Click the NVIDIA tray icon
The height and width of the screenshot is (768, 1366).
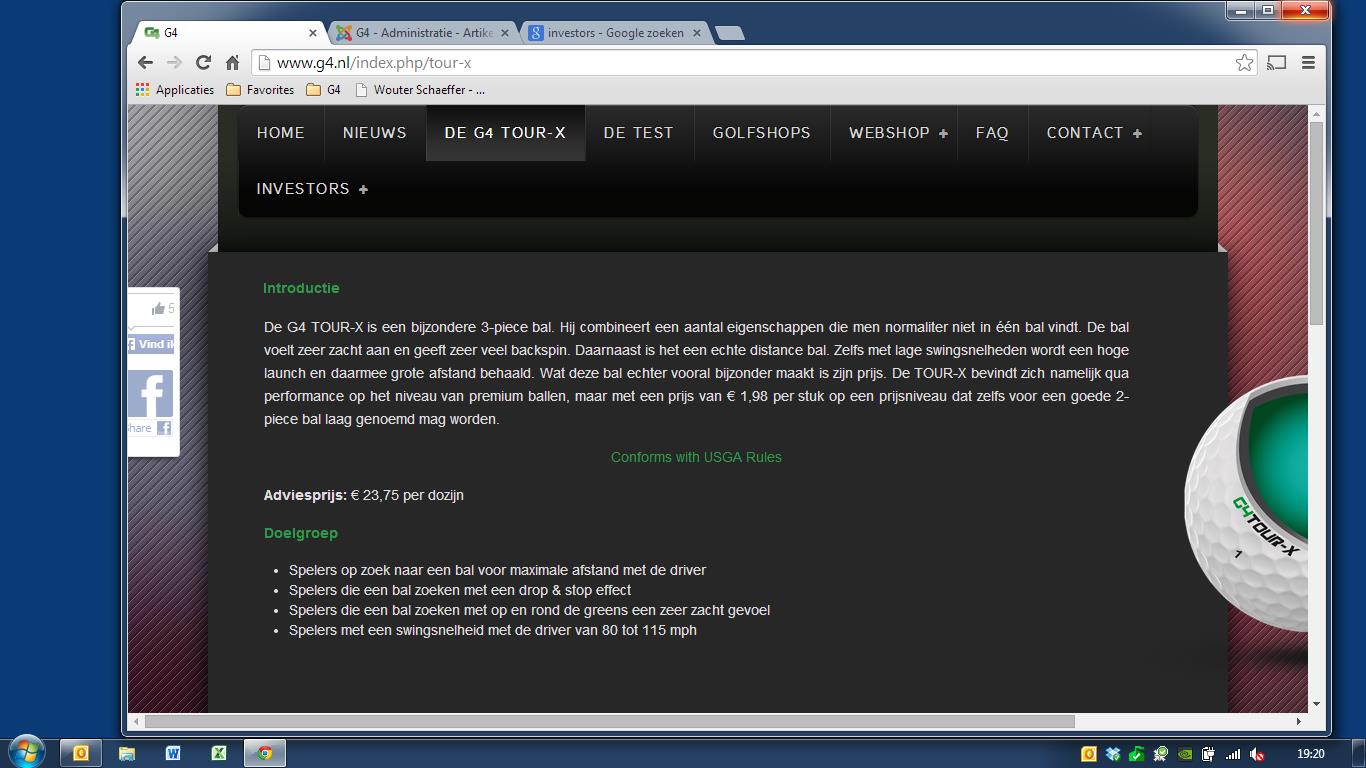click(x=1185, y=754)
